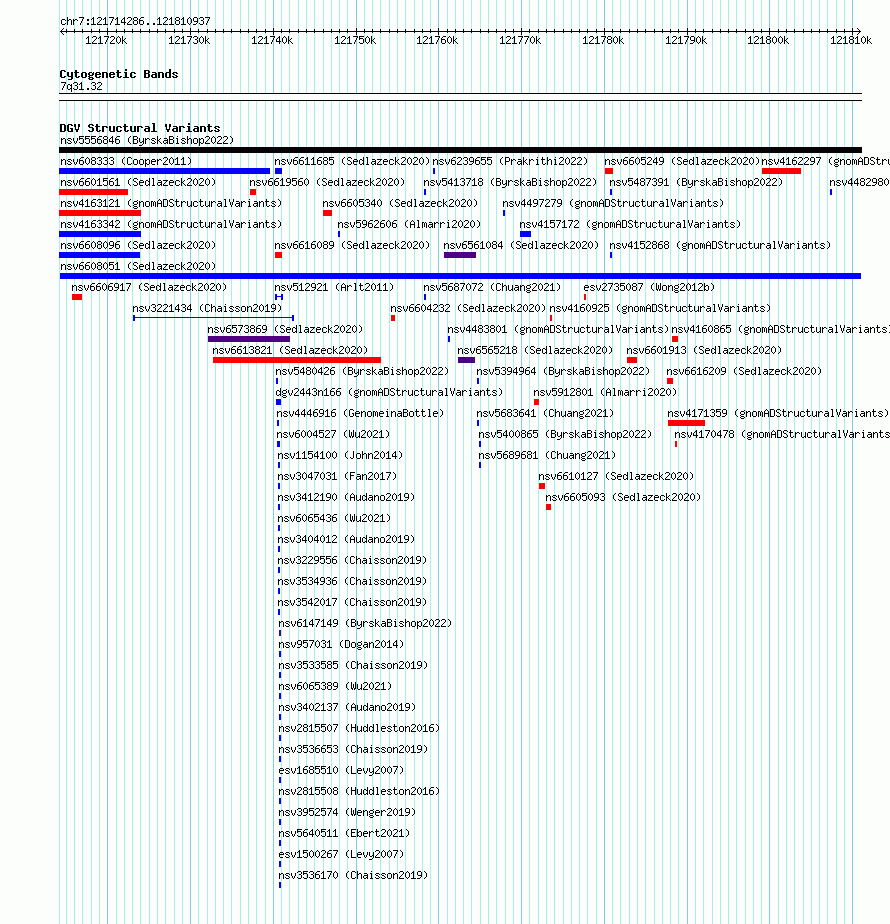Viewport: 890px width, 924px height.
Task: Click nsv5394964 (ByrskaBishop2022) label
Action: (x=563, y=371)
